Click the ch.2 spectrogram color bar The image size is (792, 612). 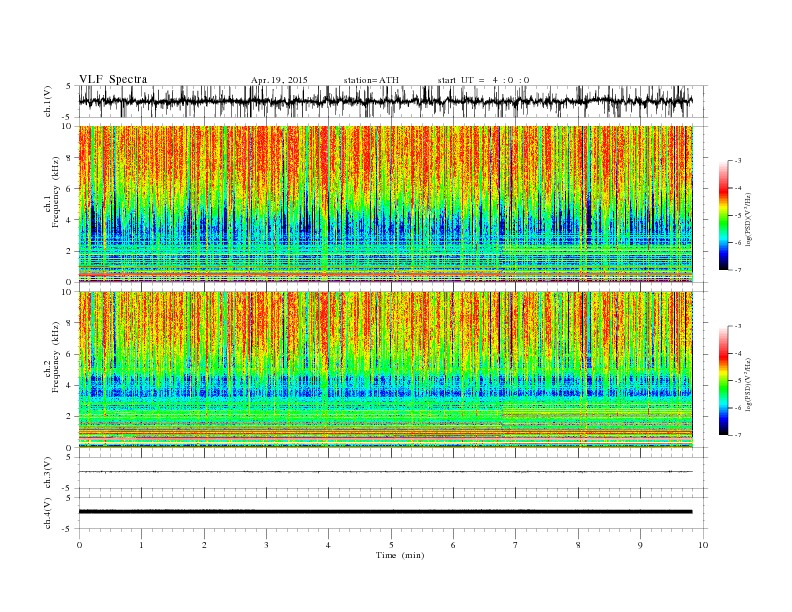(723, 380)
